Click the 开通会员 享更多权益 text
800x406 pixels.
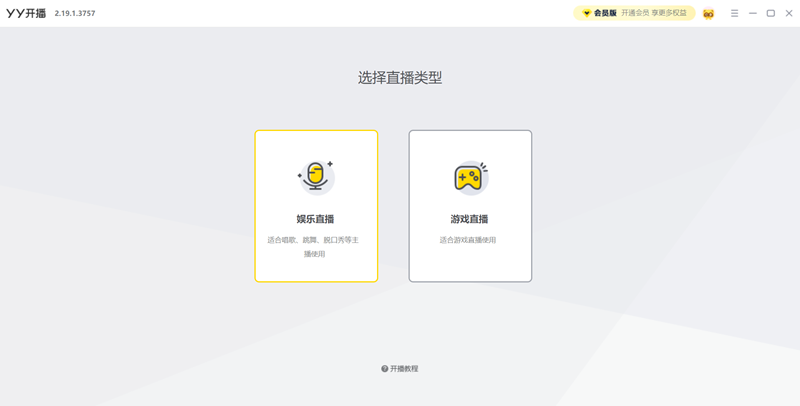[654, 13]
